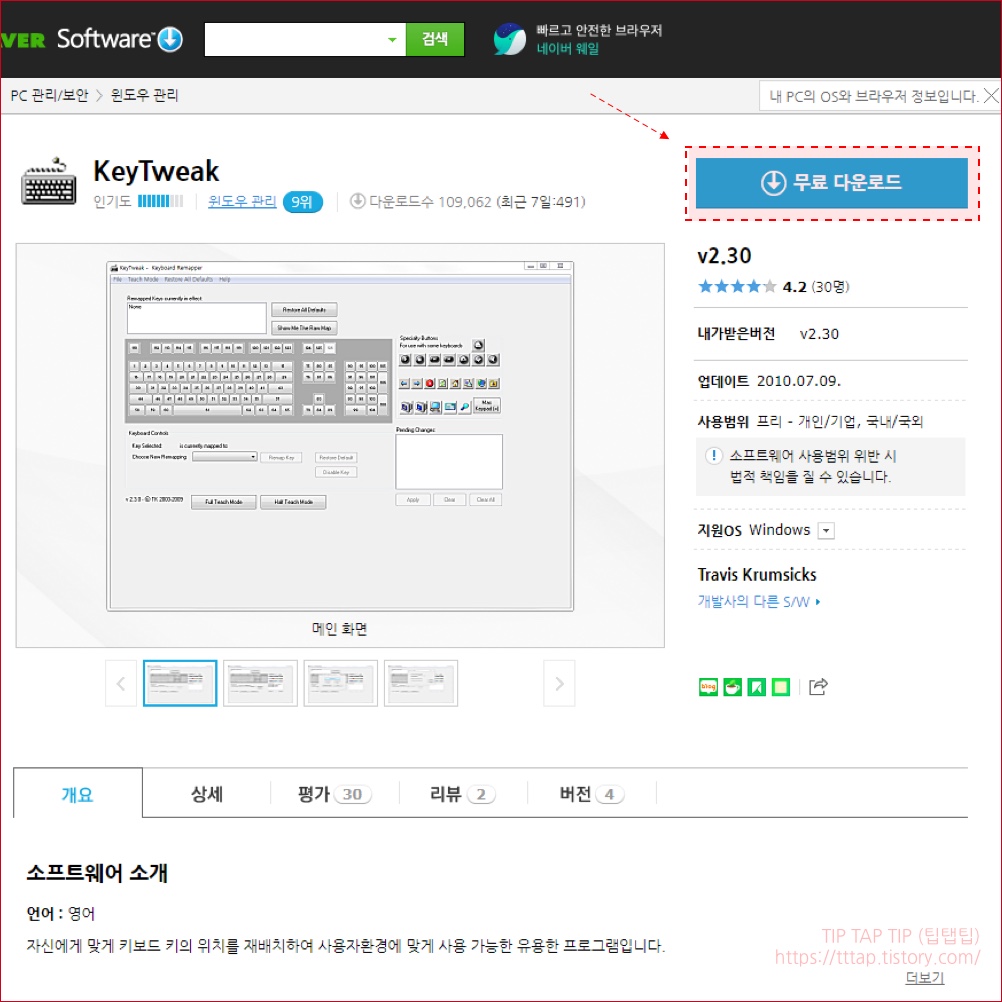Click the fourth green share icon
The image size is (1002, 1002).
781,687
